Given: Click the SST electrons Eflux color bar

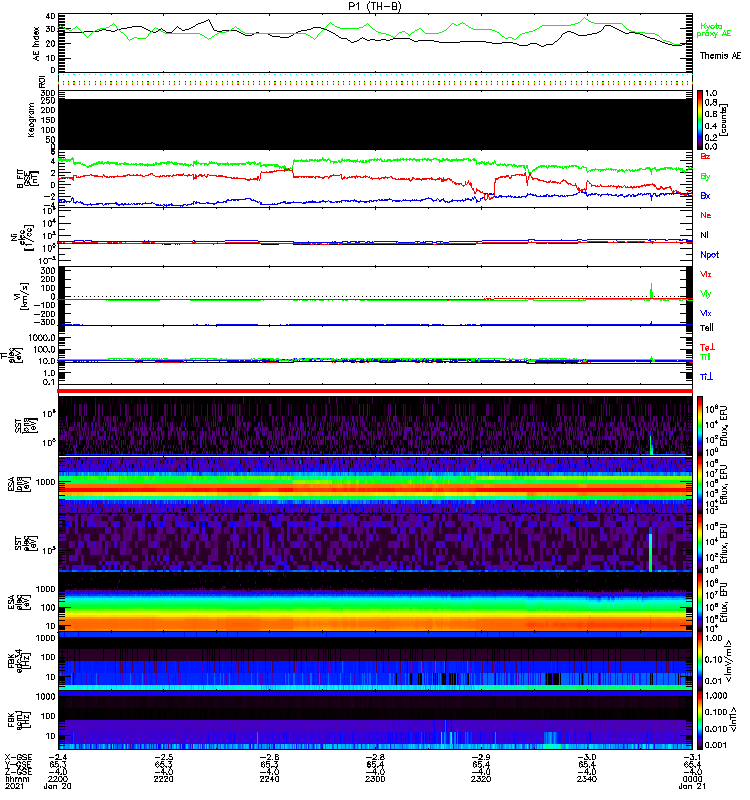Looking at the screenshot, I should [700, 542].
